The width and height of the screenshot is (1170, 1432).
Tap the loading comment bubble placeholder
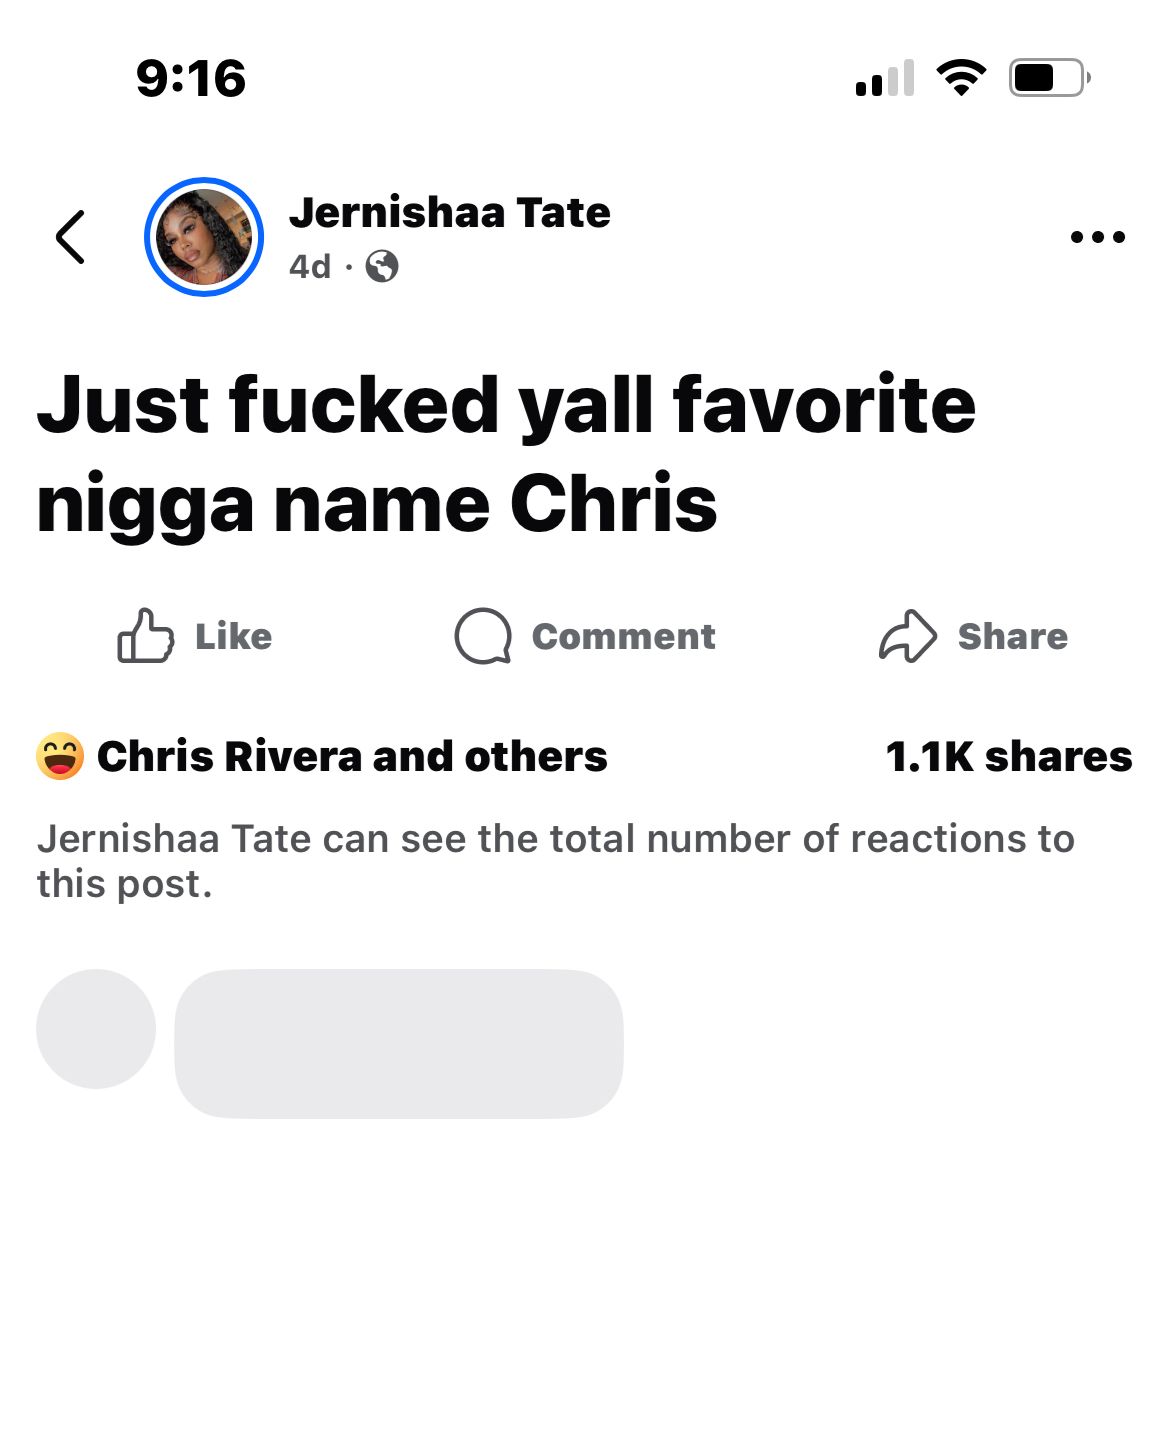399,1043
